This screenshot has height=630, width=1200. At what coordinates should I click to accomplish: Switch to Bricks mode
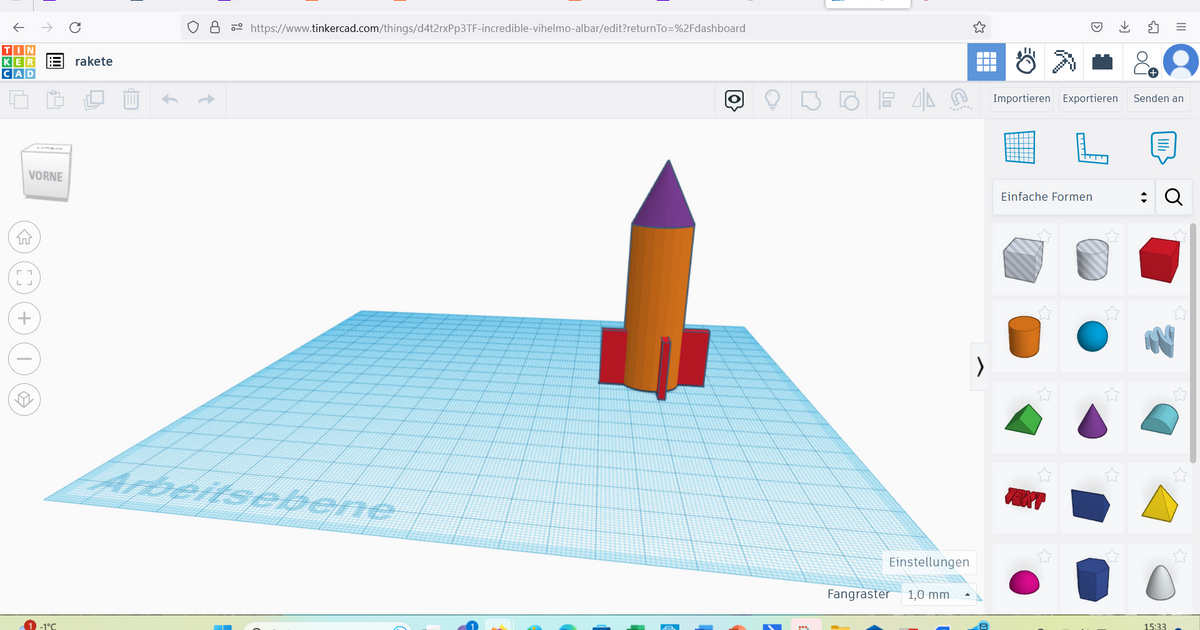[x=1102, y=62]
